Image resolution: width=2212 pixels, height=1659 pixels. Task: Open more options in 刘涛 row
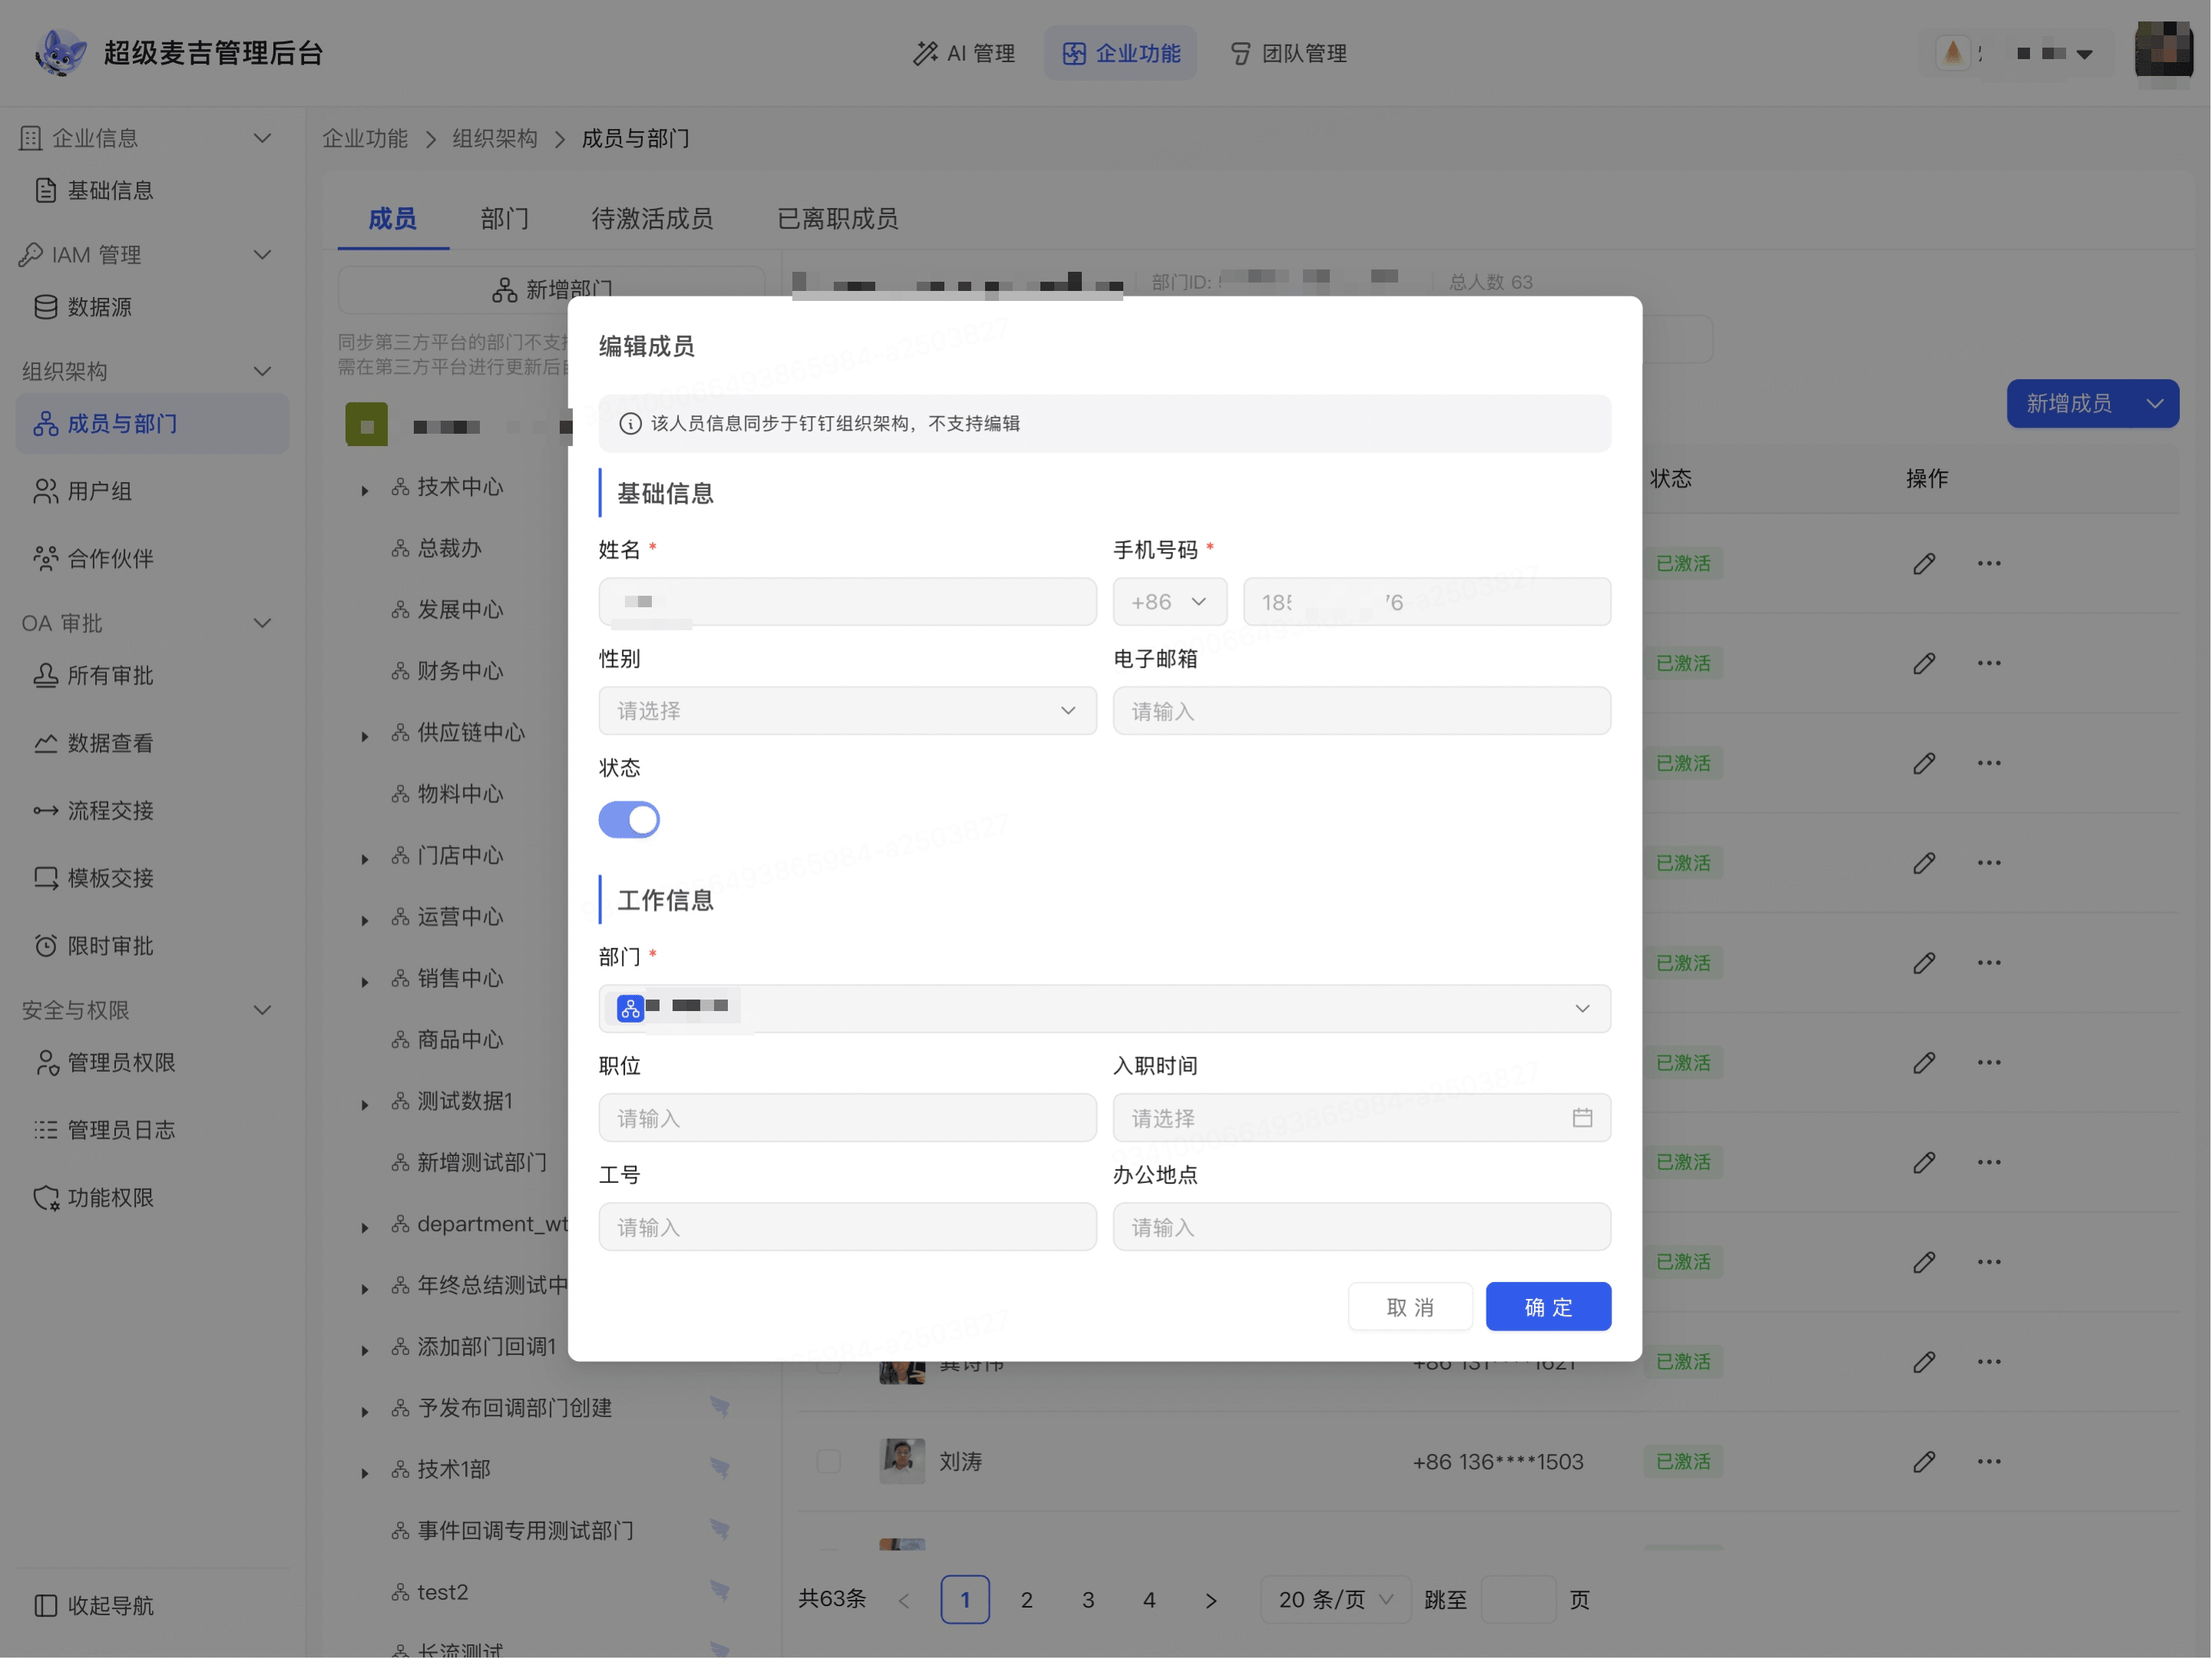pyautogui.click(x=1989, y=1462)
